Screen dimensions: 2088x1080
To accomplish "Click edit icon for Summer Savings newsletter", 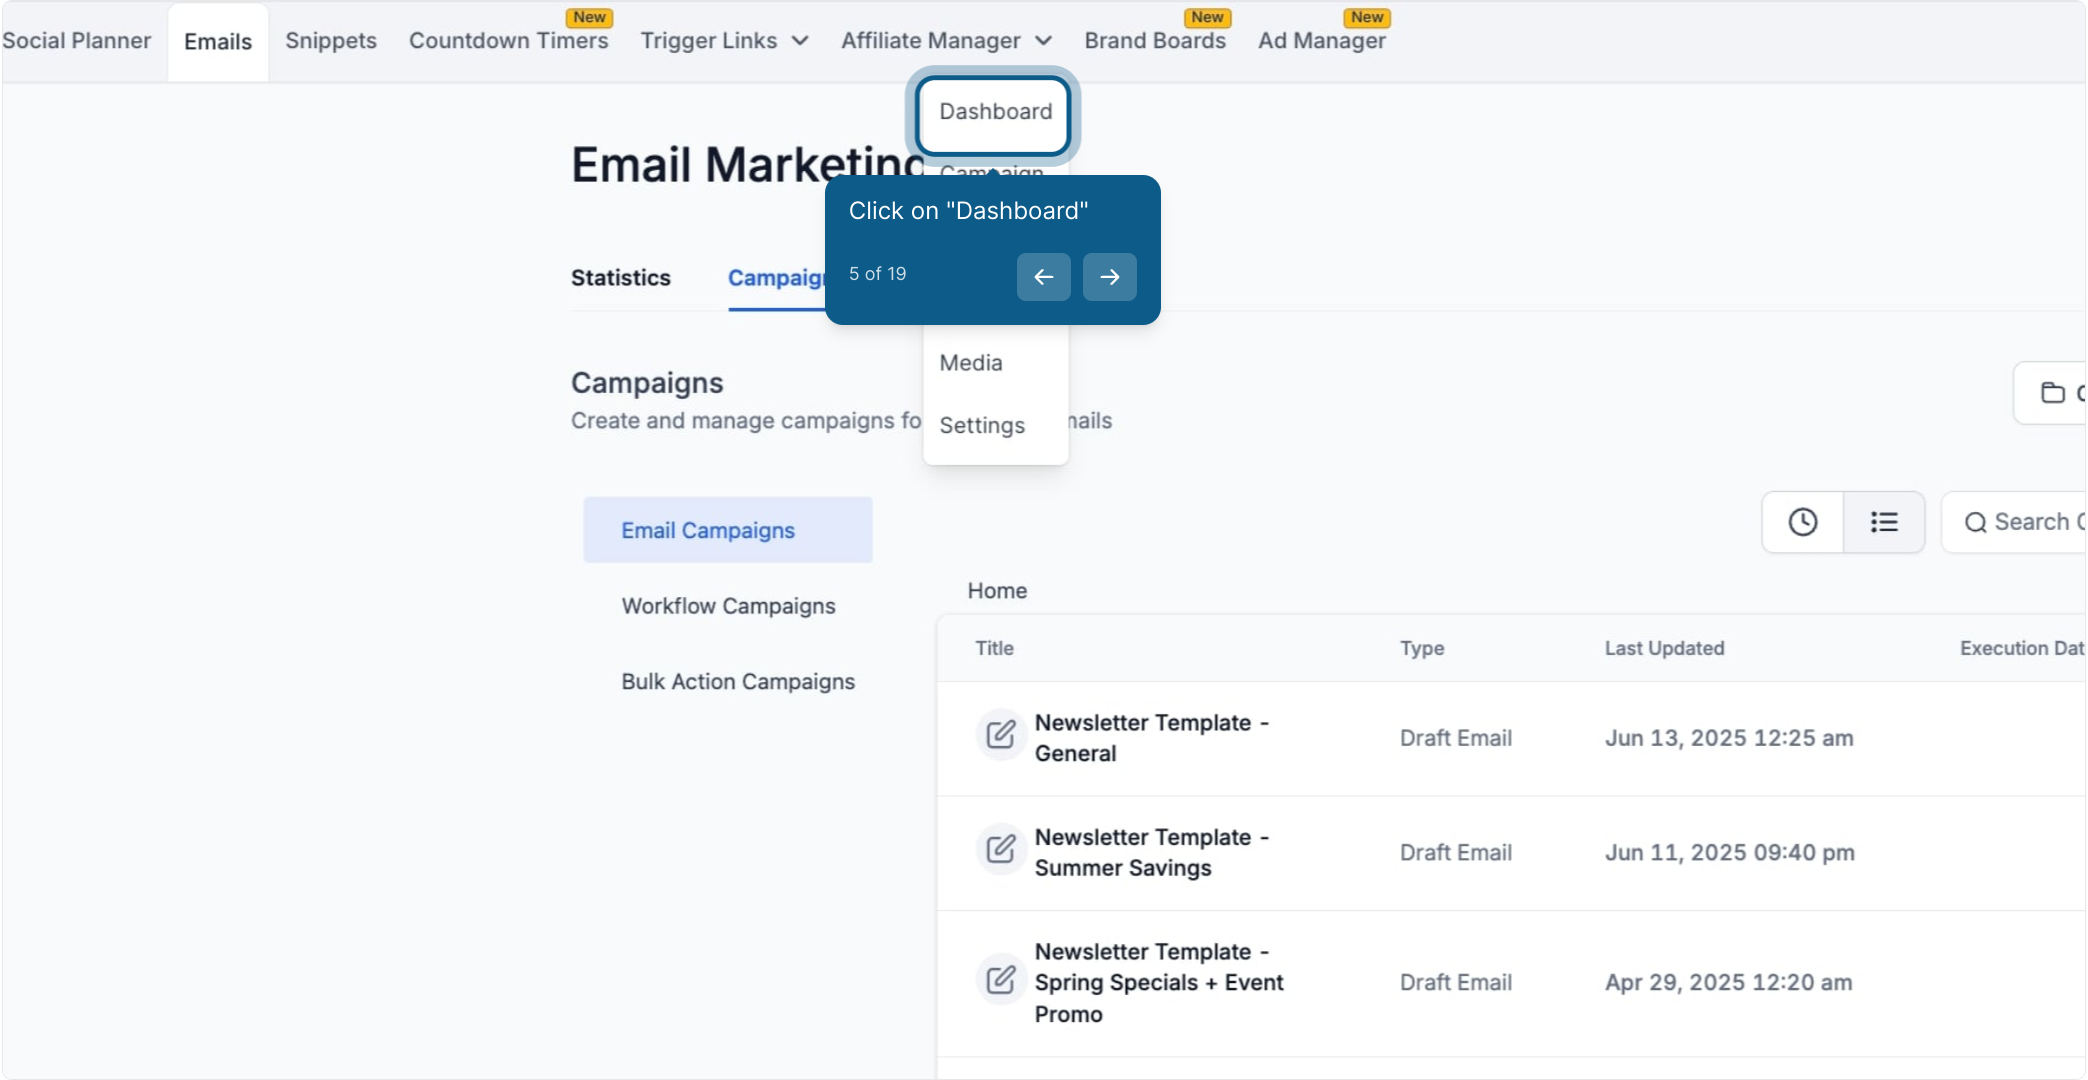I will pyautogui.click(x=1001, y=849).
